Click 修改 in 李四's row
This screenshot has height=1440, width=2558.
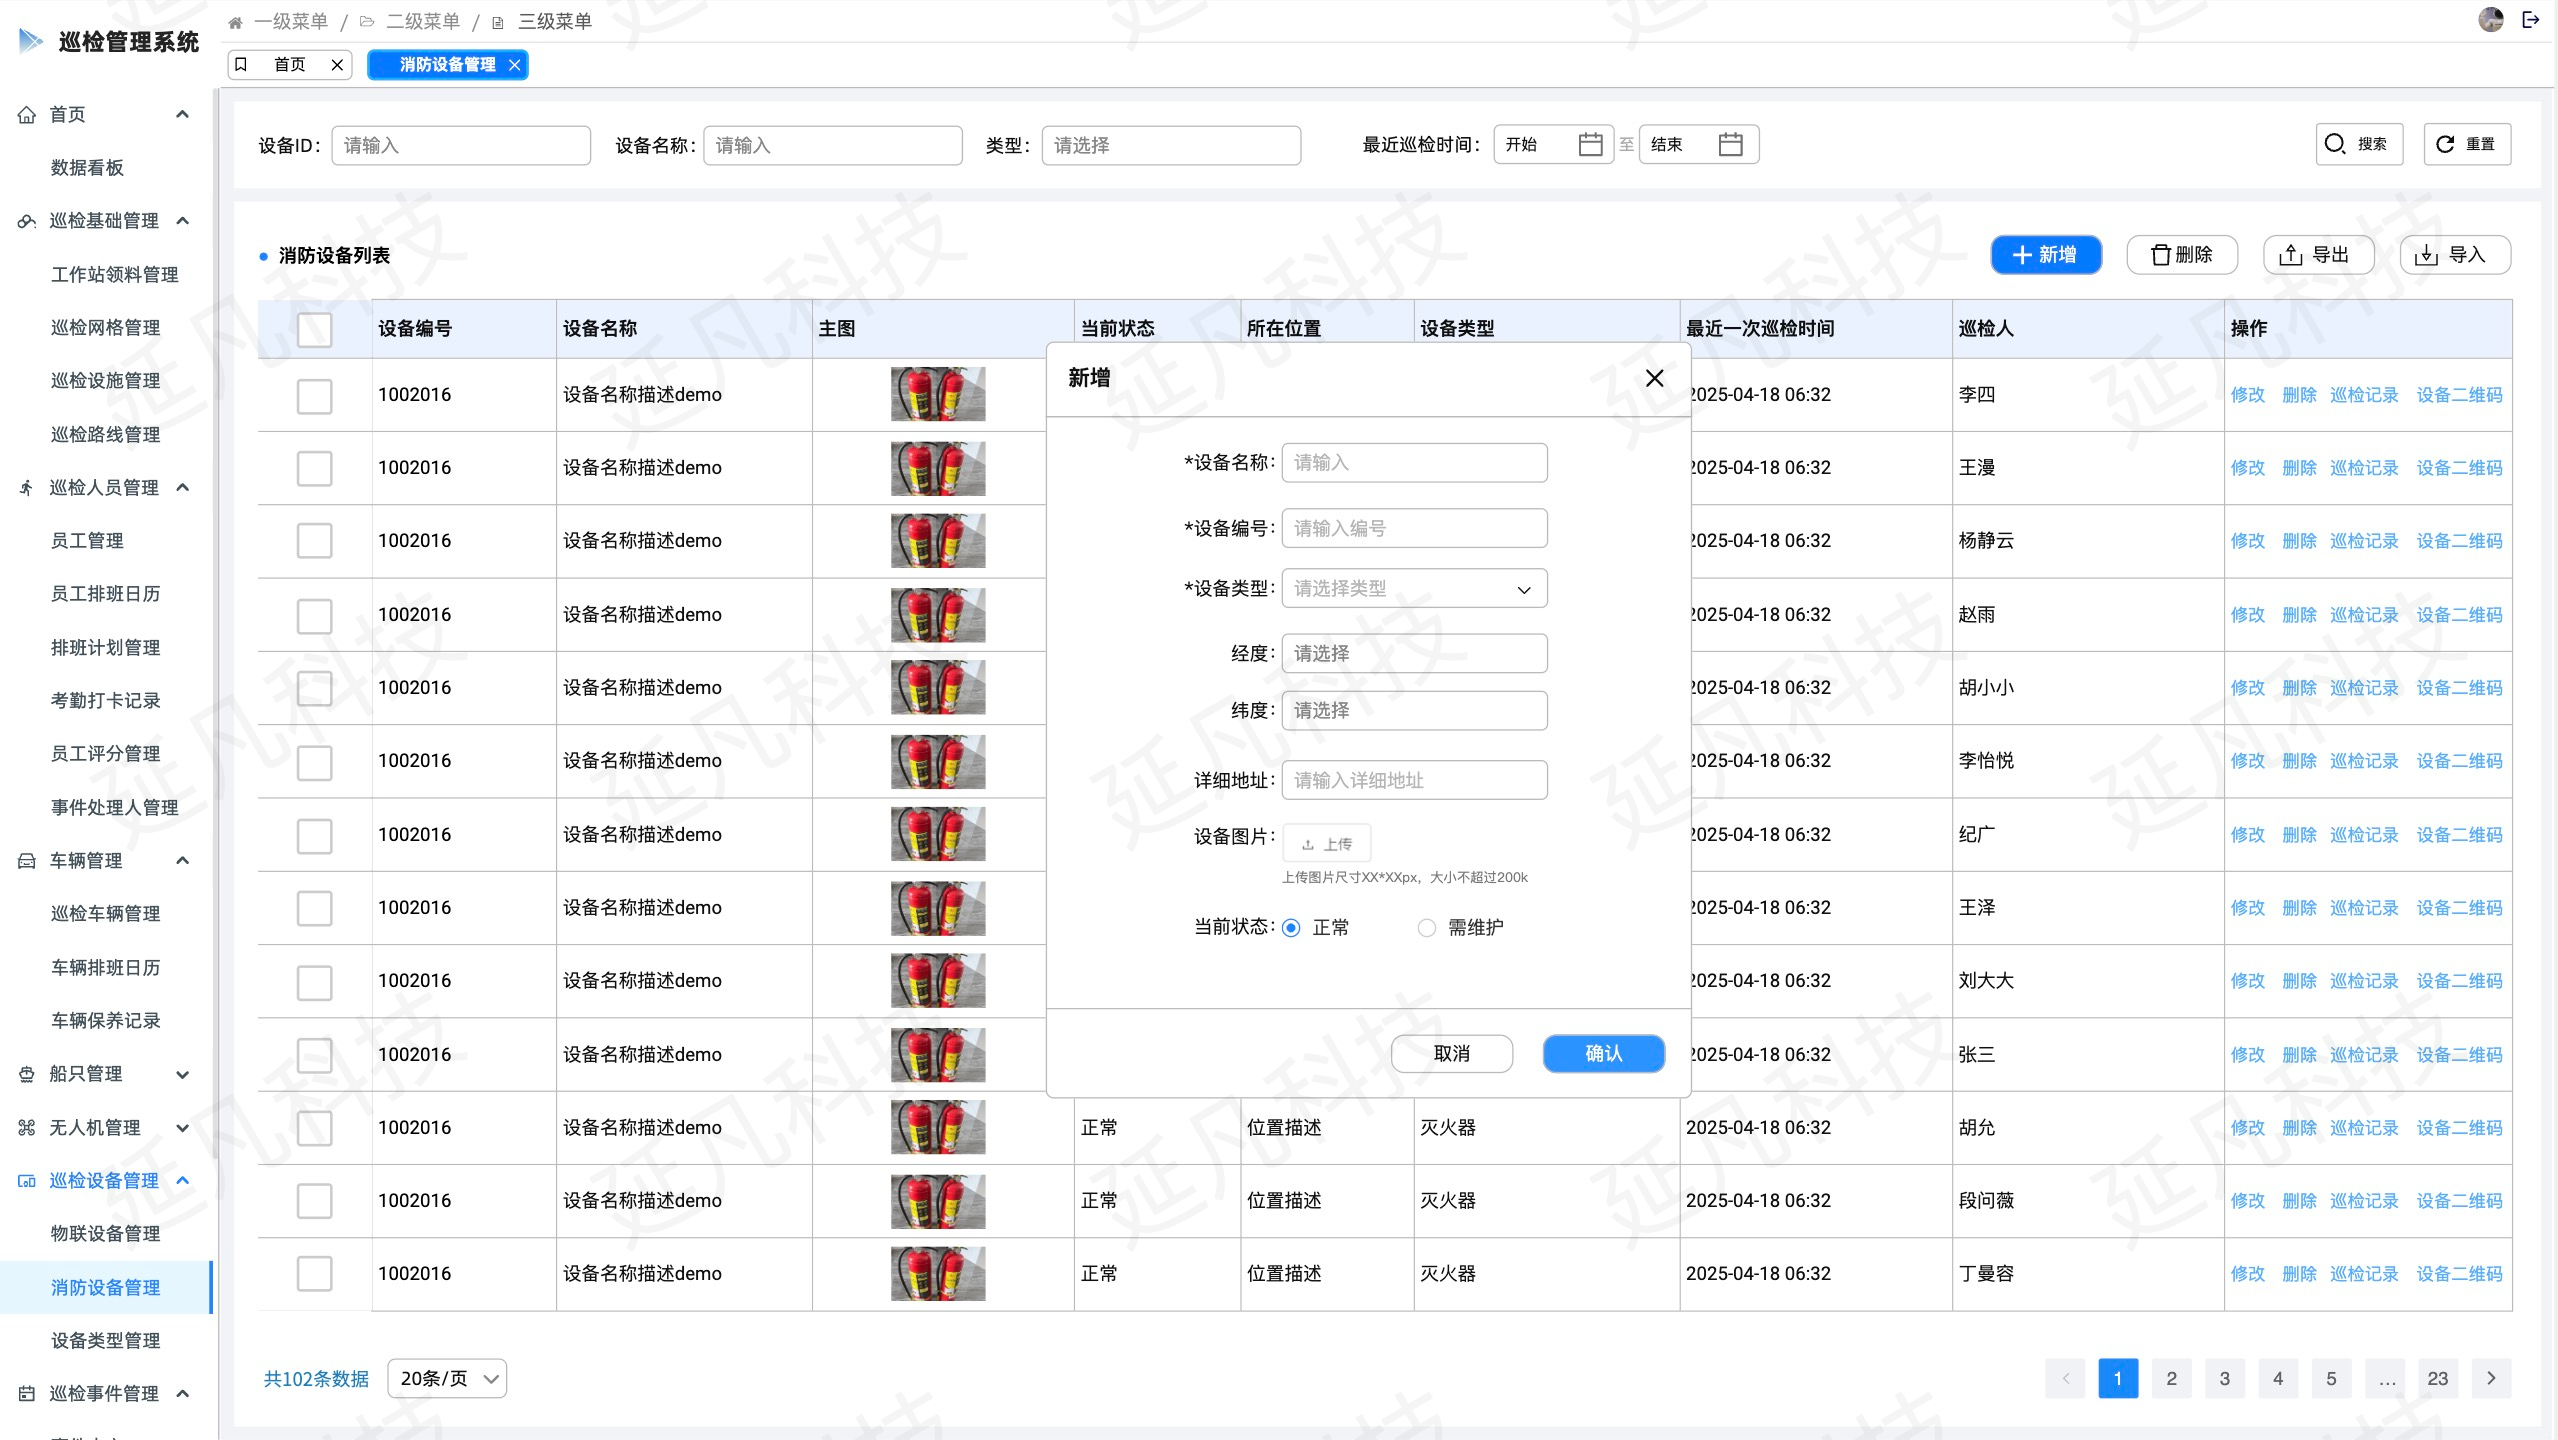point(2247,395)
